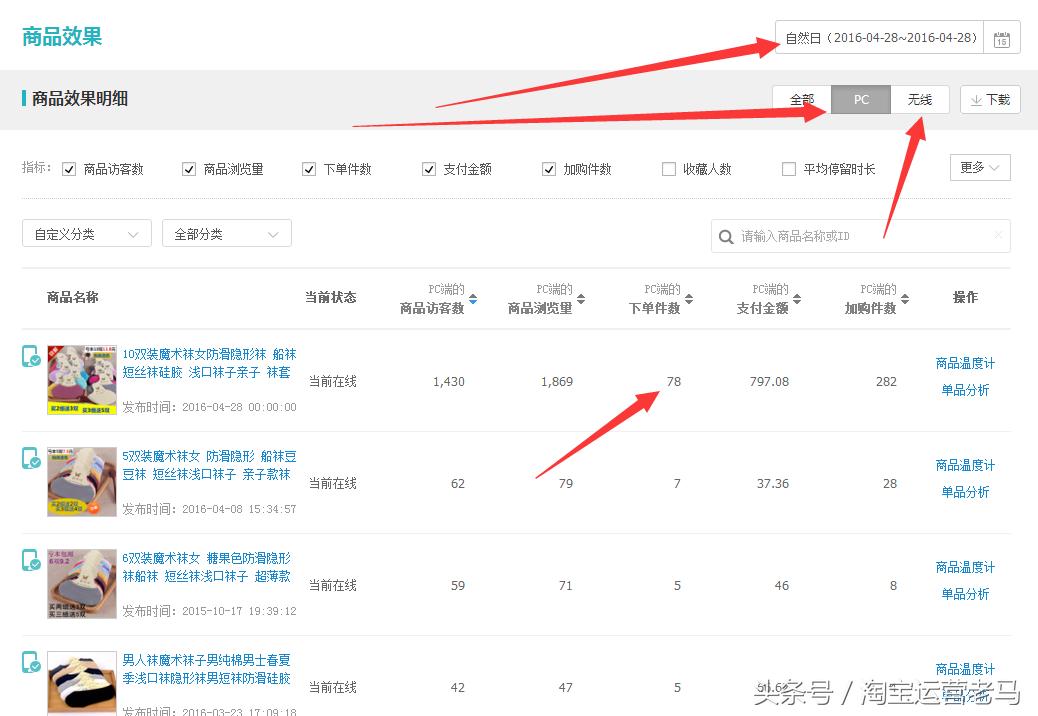Click sort arrows on 加购件数 column
This screenshot has height=716, width=1038.
click(x=903, y=299)
